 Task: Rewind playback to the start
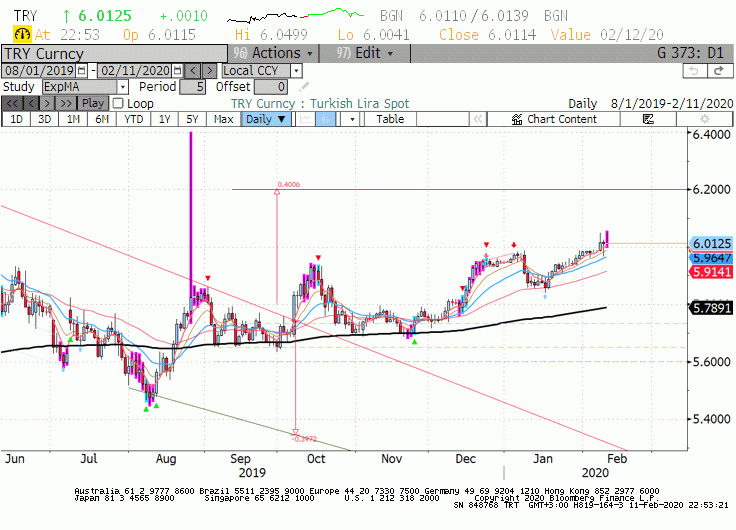(x=12, y=103)
